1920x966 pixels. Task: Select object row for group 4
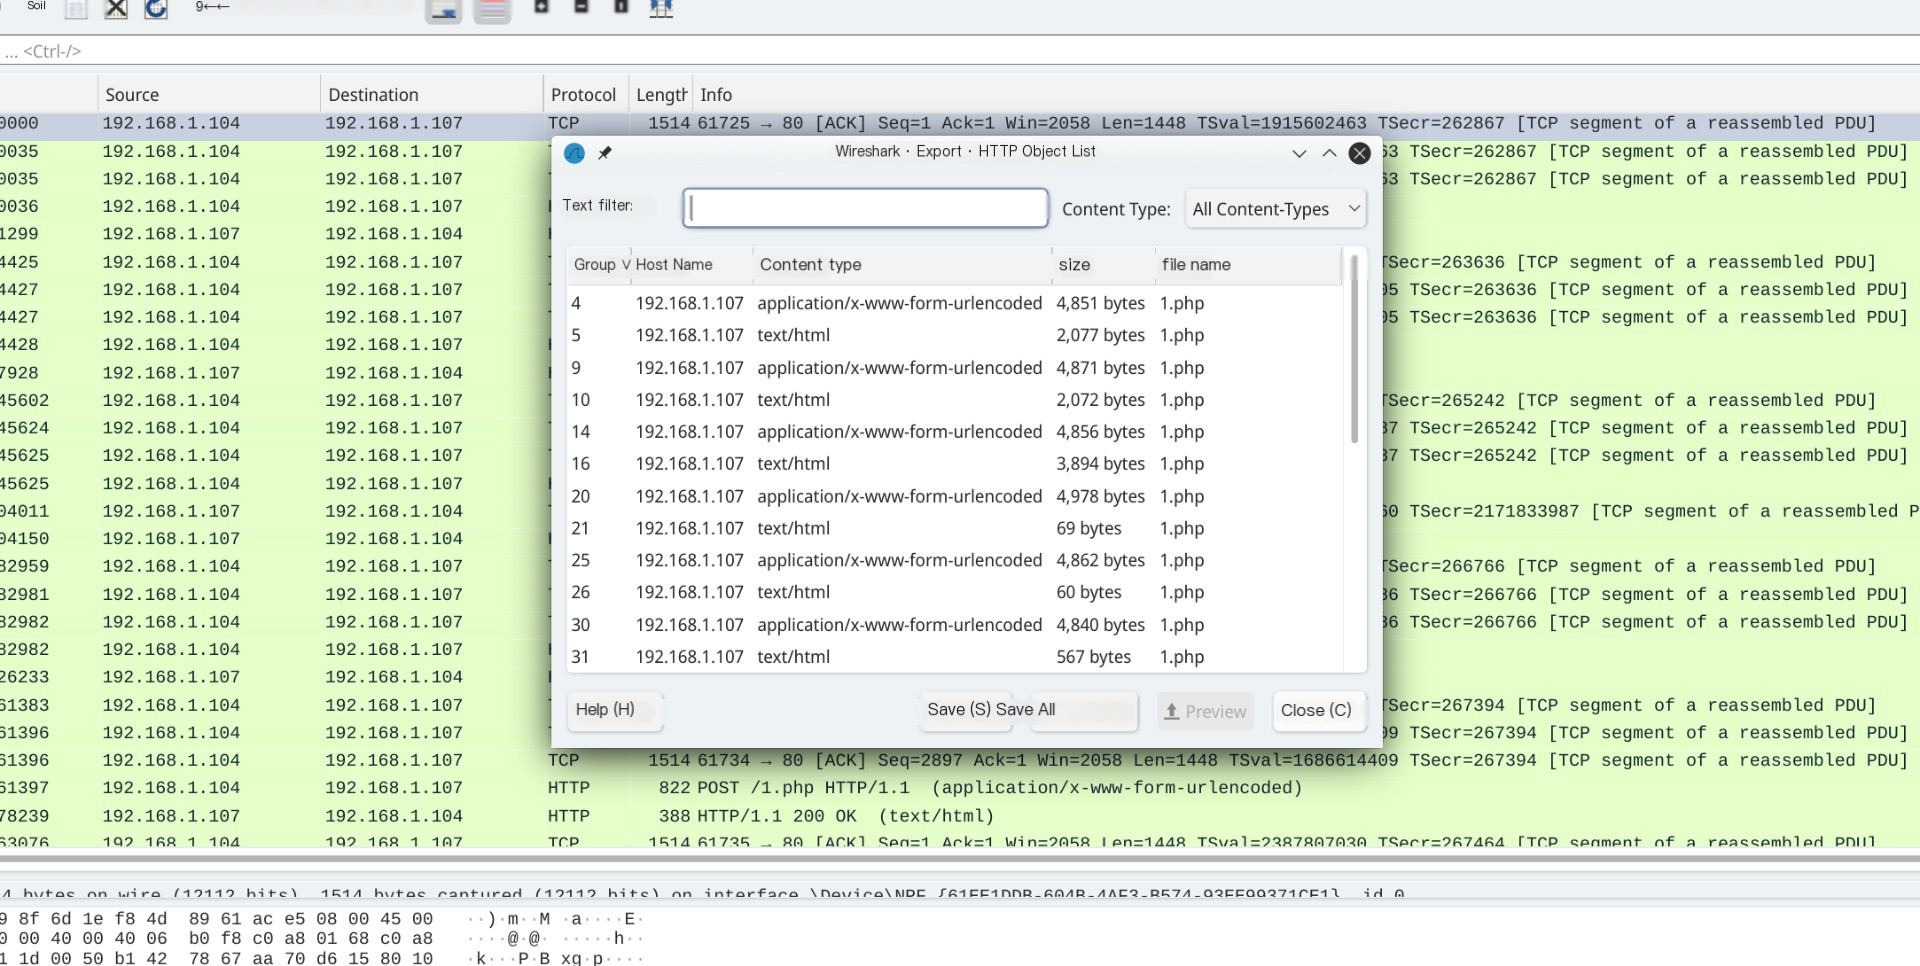pyautogui.click(x=954, y=303)
